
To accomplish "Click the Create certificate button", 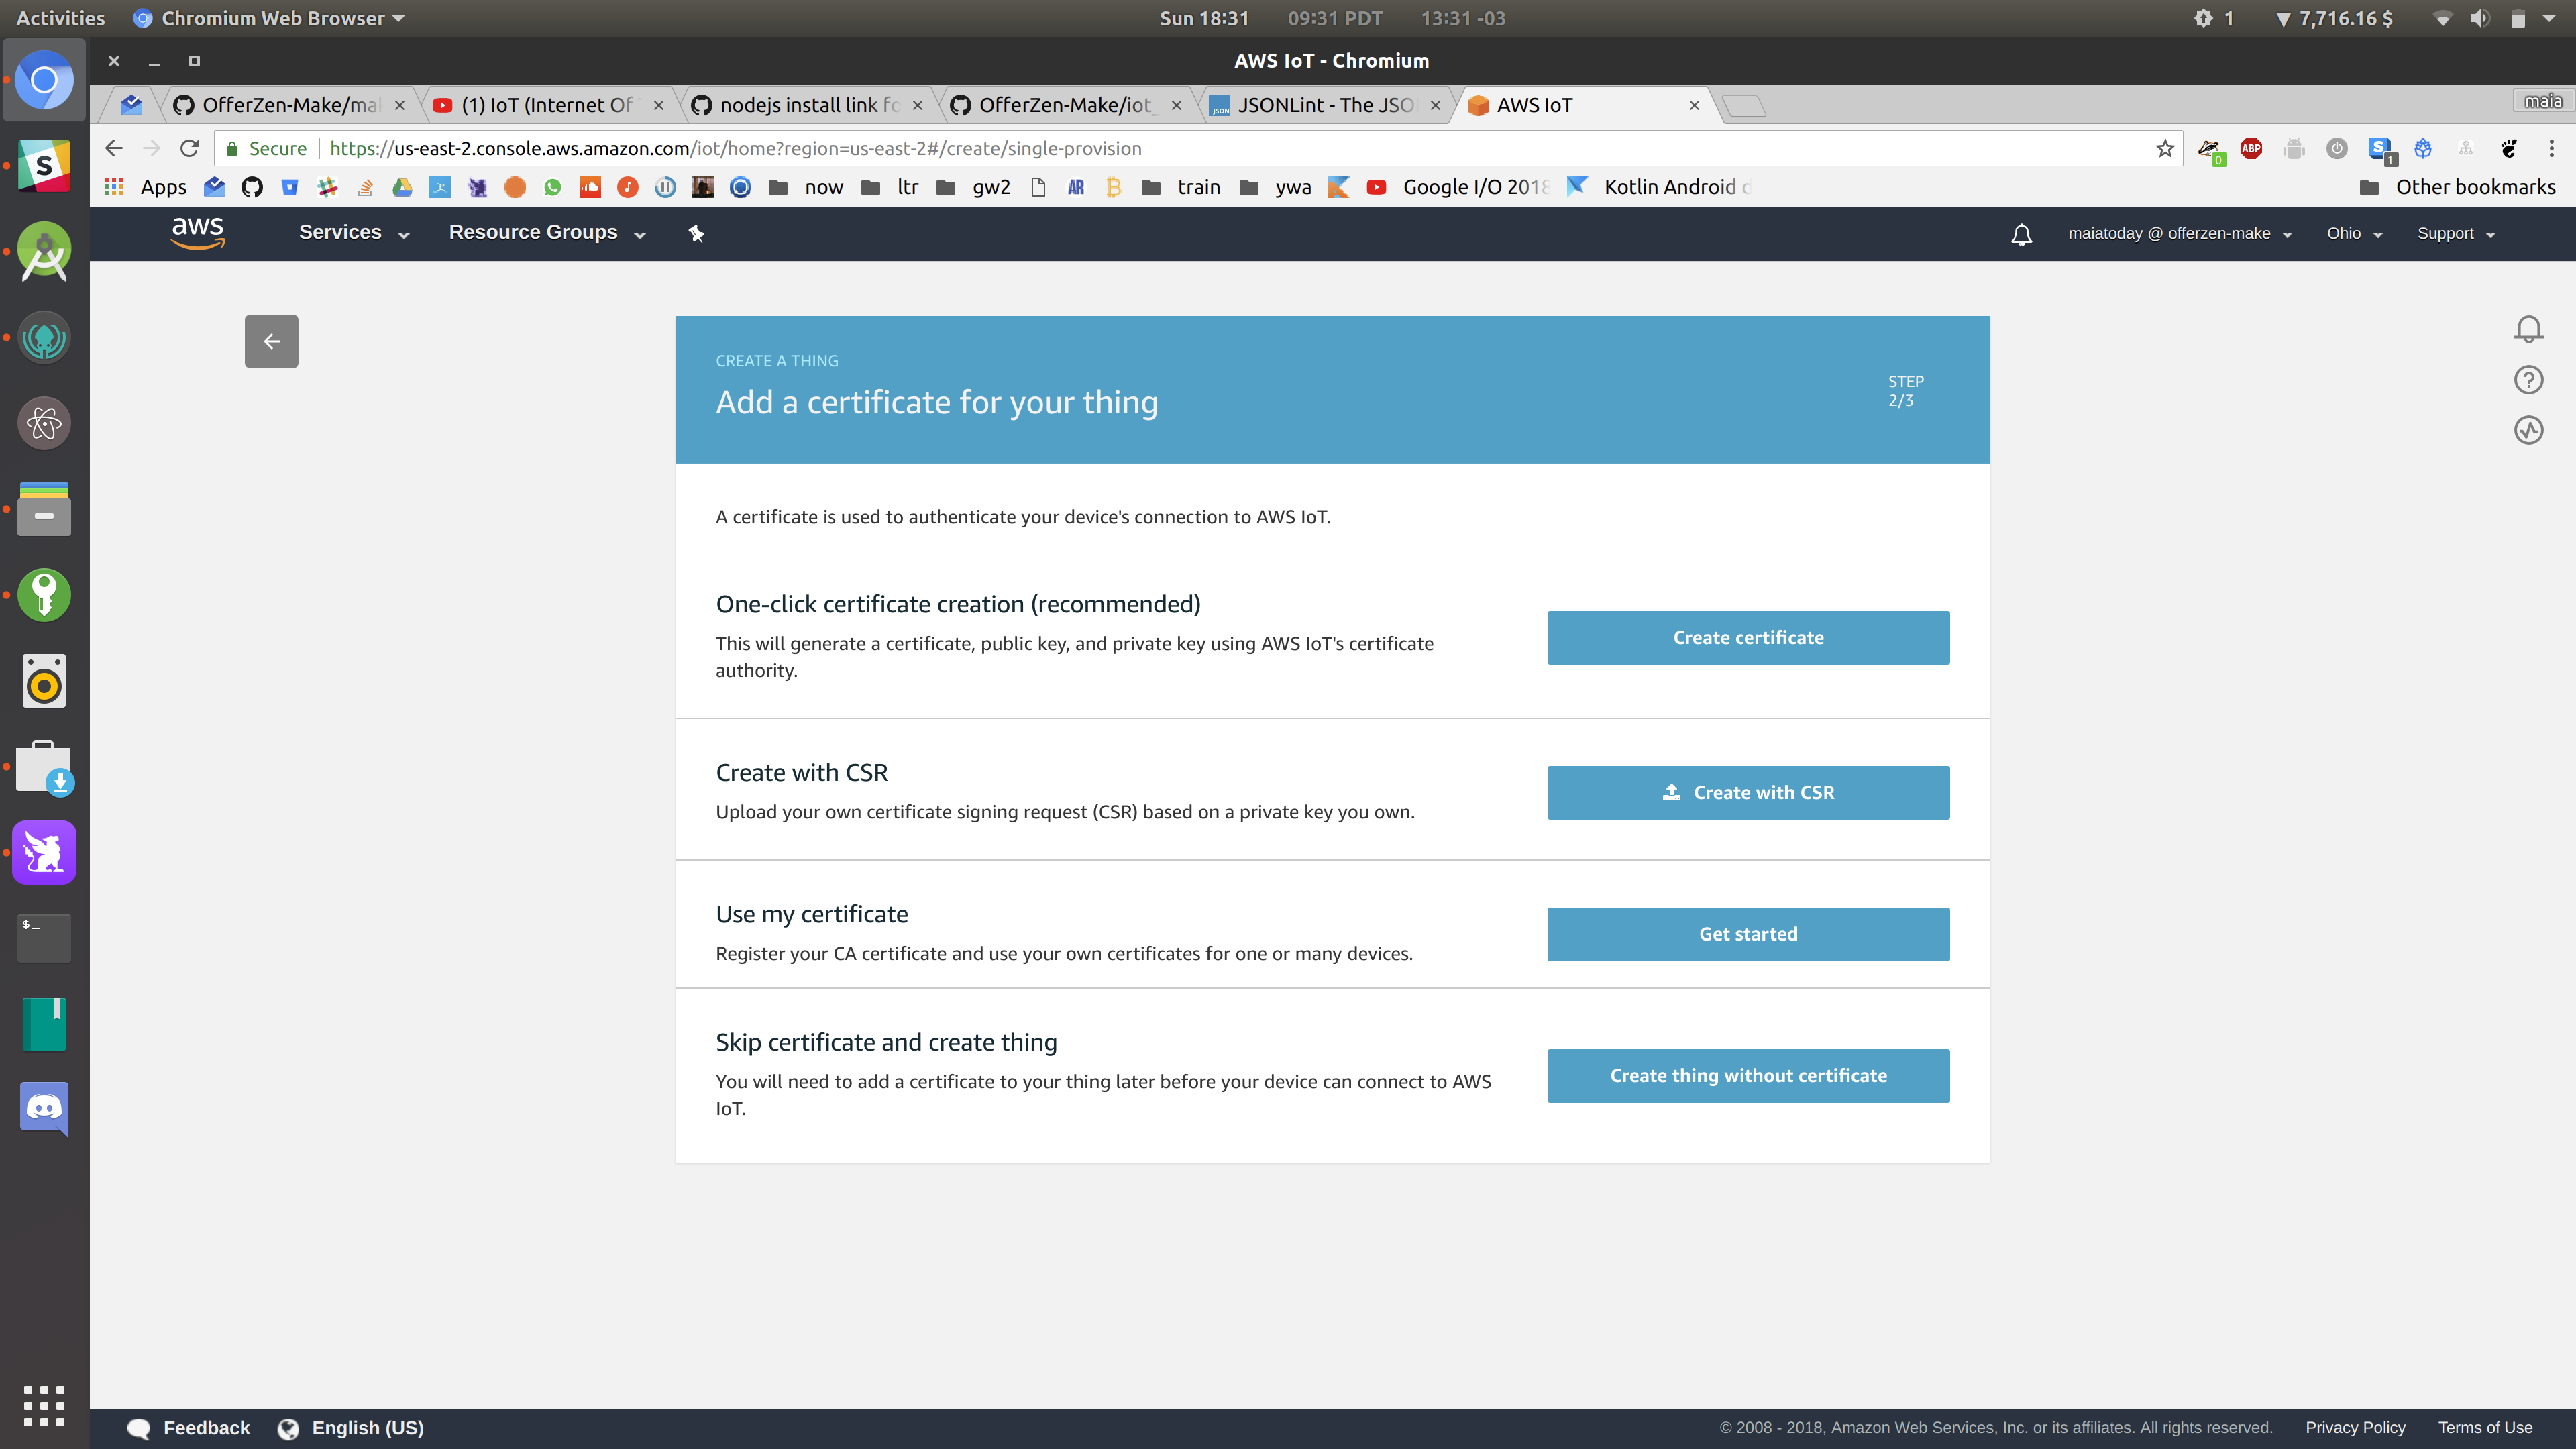I will click(x=1748, y=638).
